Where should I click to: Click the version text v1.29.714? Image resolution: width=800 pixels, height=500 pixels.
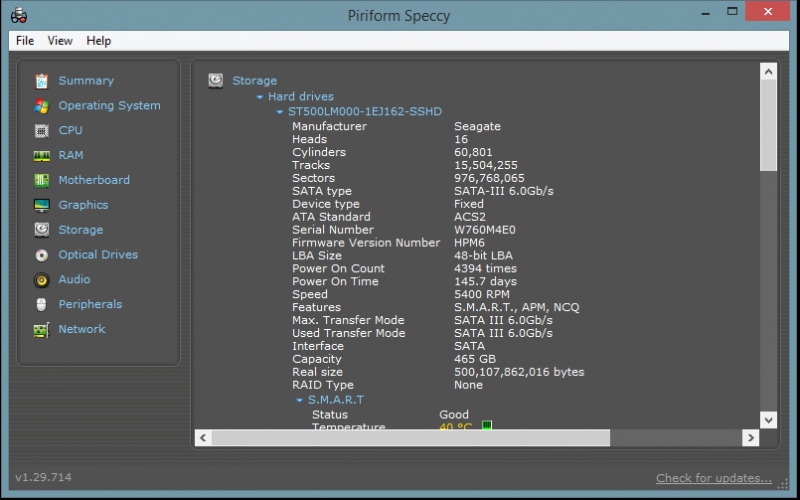43,478
